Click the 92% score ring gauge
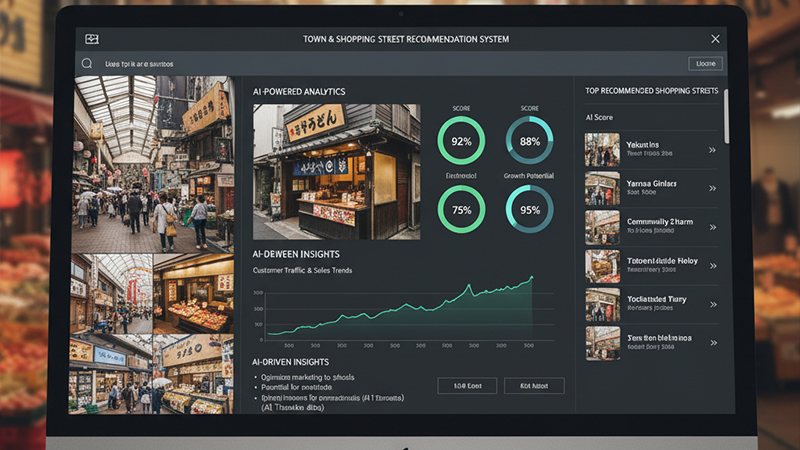The image size is (800, 450). (x=461, y=141)
